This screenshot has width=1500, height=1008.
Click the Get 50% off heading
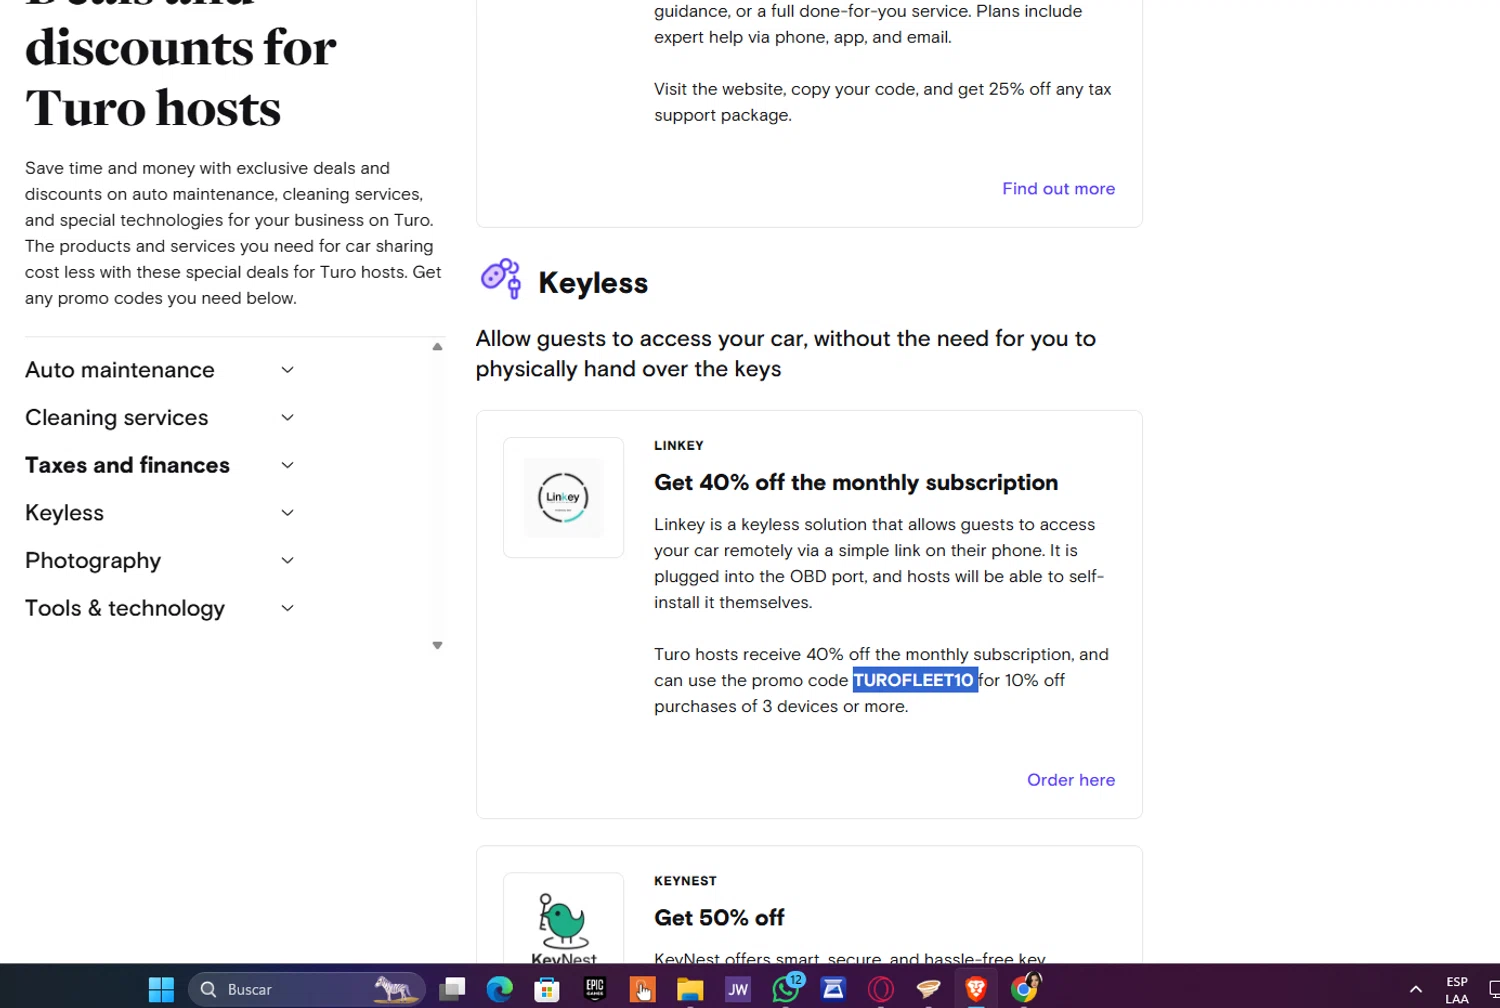point(719,918)
